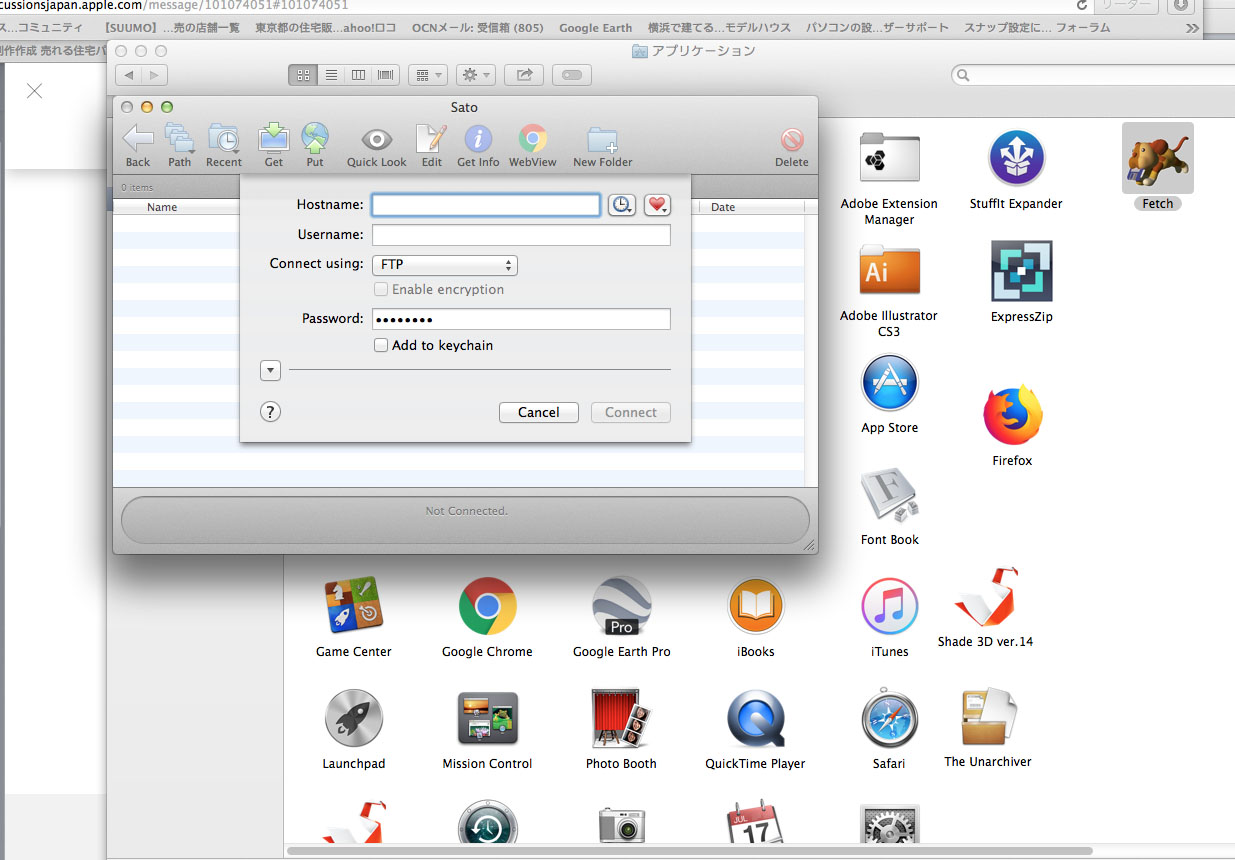Reload the Safari page
Image resolution: width=1235 pixels, height=860 pixels.
pos(1082,5)
